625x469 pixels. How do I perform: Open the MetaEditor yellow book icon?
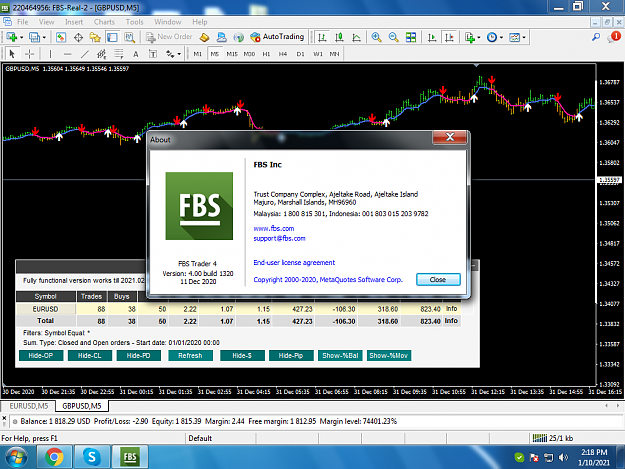point(204,37)
